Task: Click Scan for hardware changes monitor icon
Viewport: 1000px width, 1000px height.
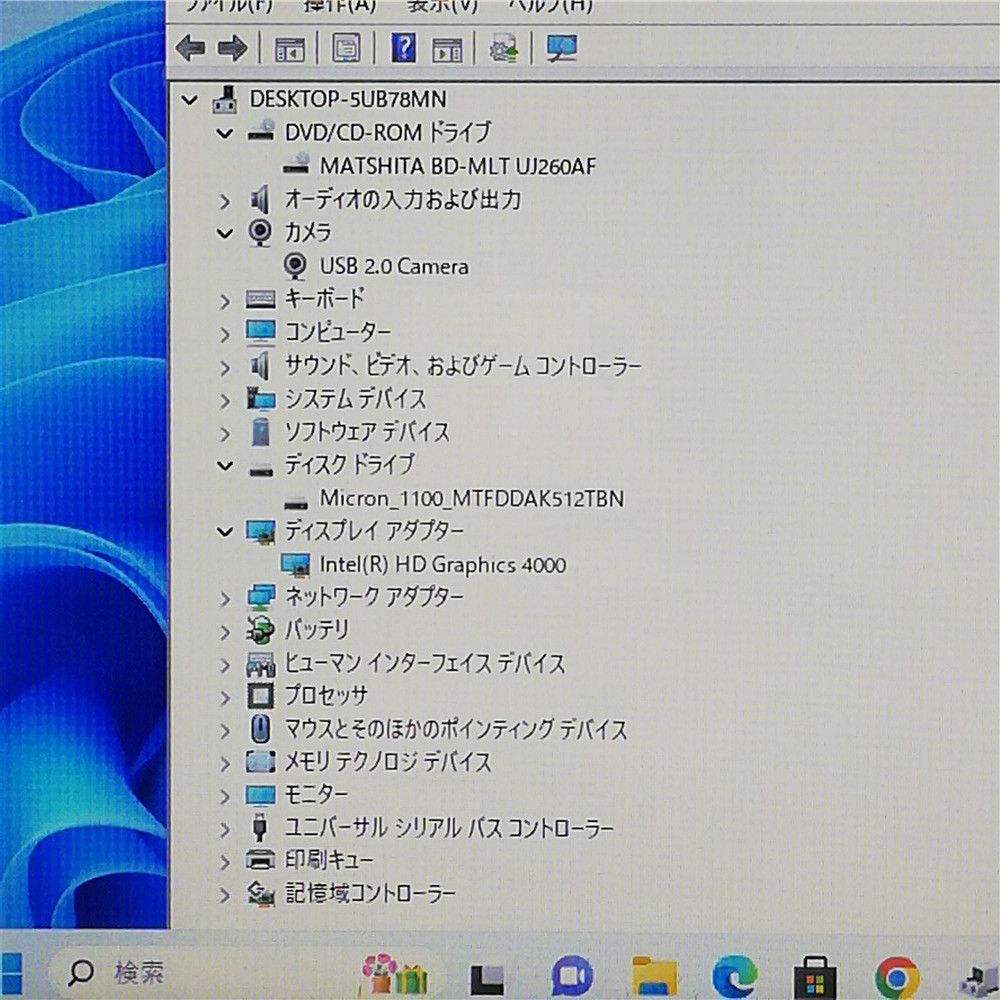Action: 562,48
